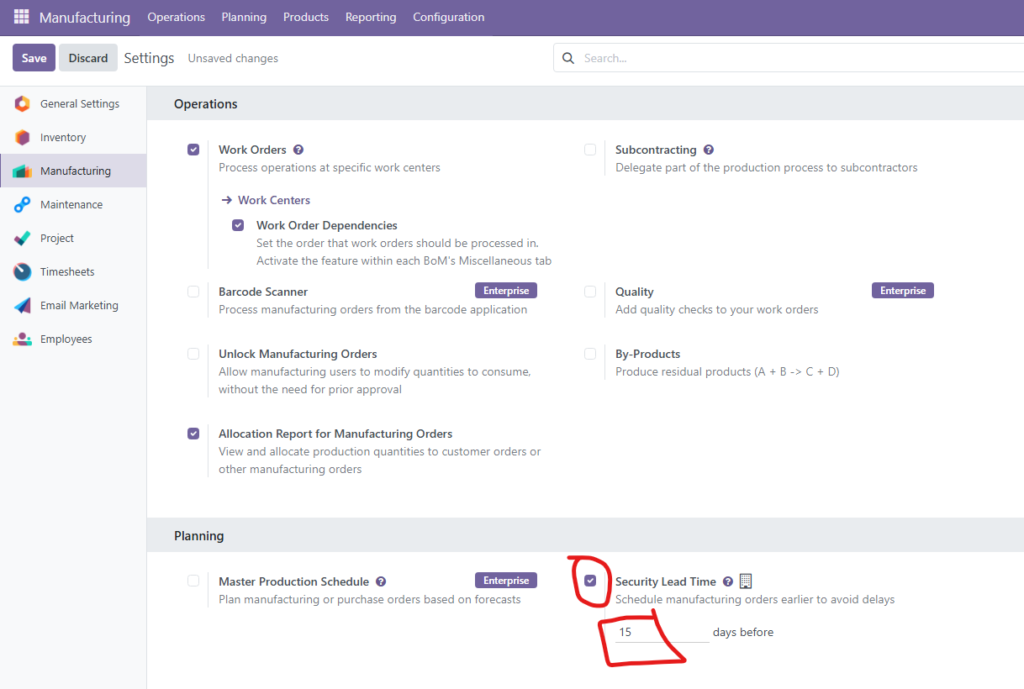Click the building icon next to Security Lead Time
Screen dimensions: 1024x689
[745, 581]
